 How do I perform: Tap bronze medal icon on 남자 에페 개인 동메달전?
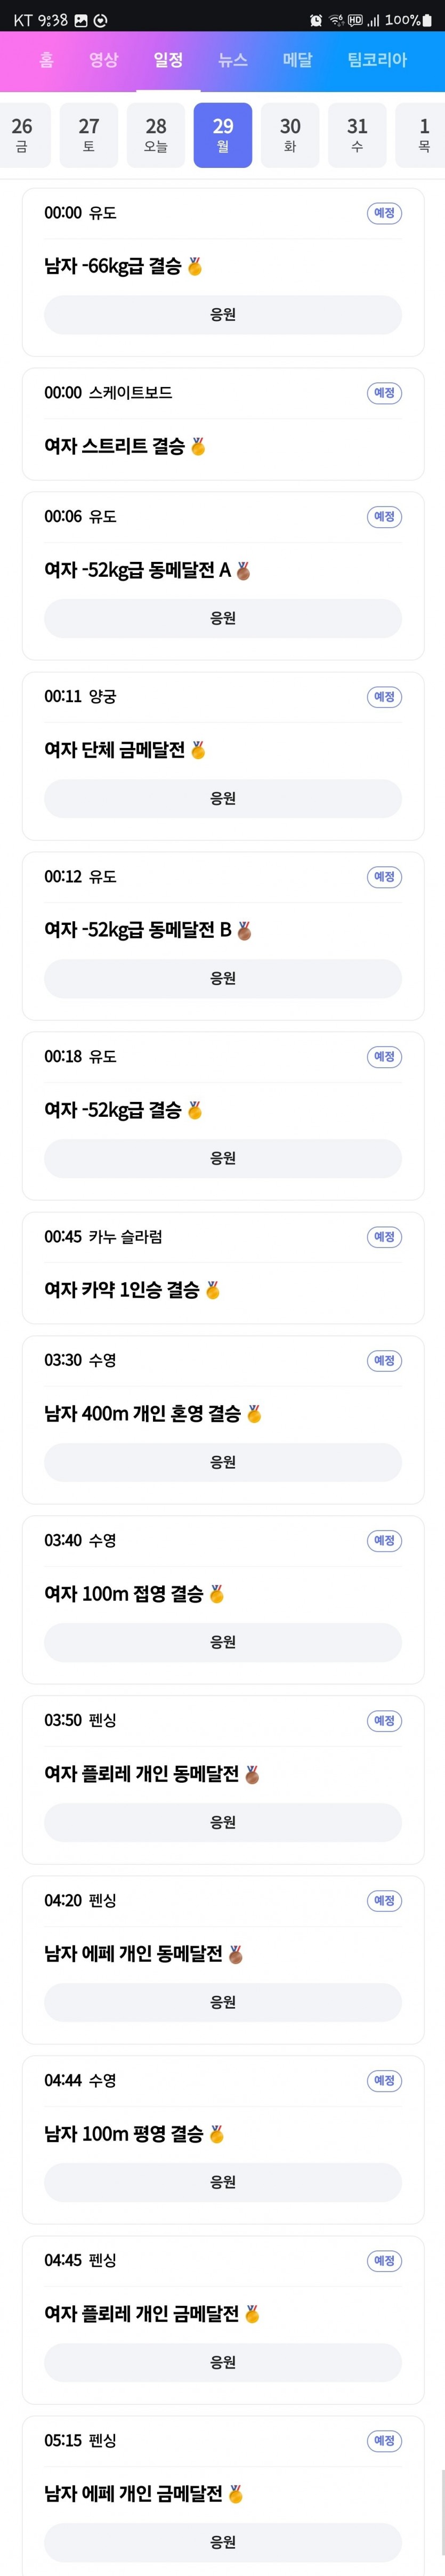click(x=236, y=1954)
